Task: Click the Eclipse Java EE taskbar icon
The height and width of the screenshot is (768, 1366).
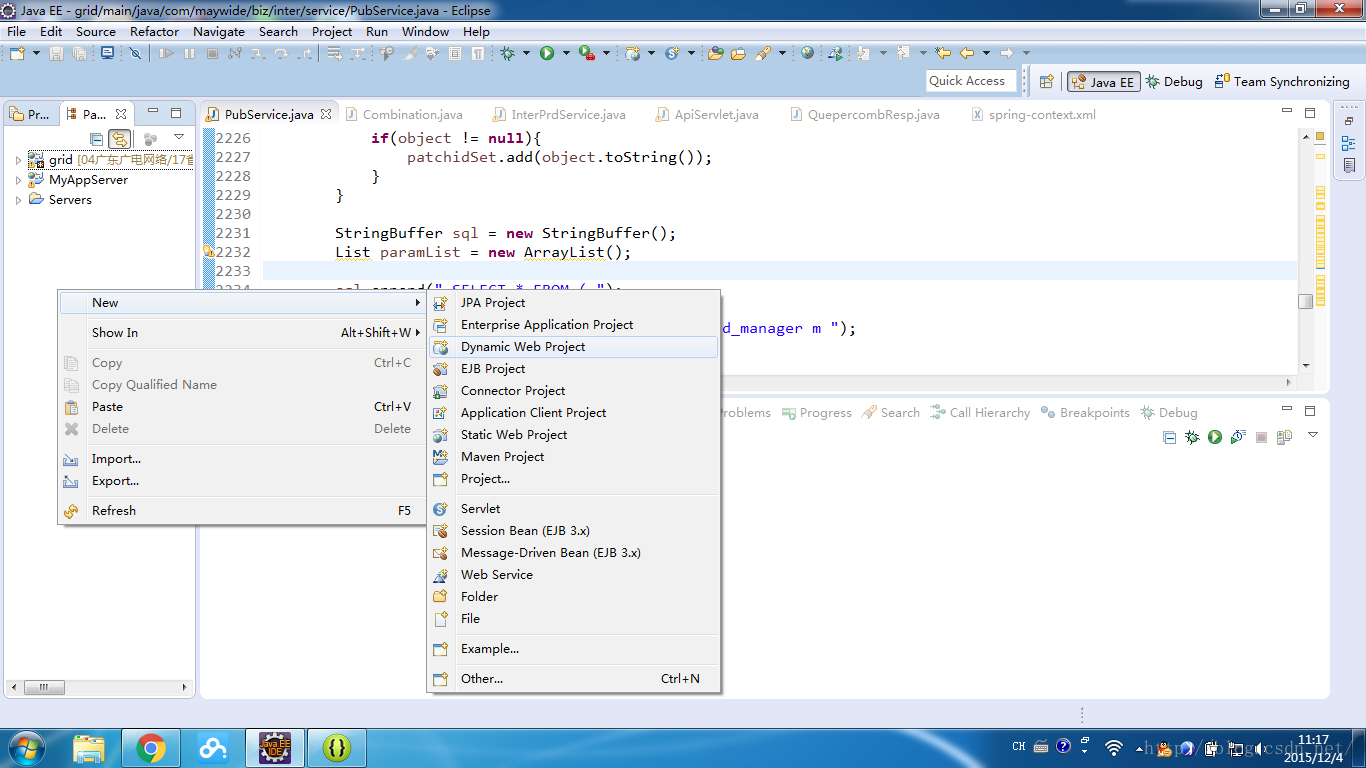Action: pos(275,748)
